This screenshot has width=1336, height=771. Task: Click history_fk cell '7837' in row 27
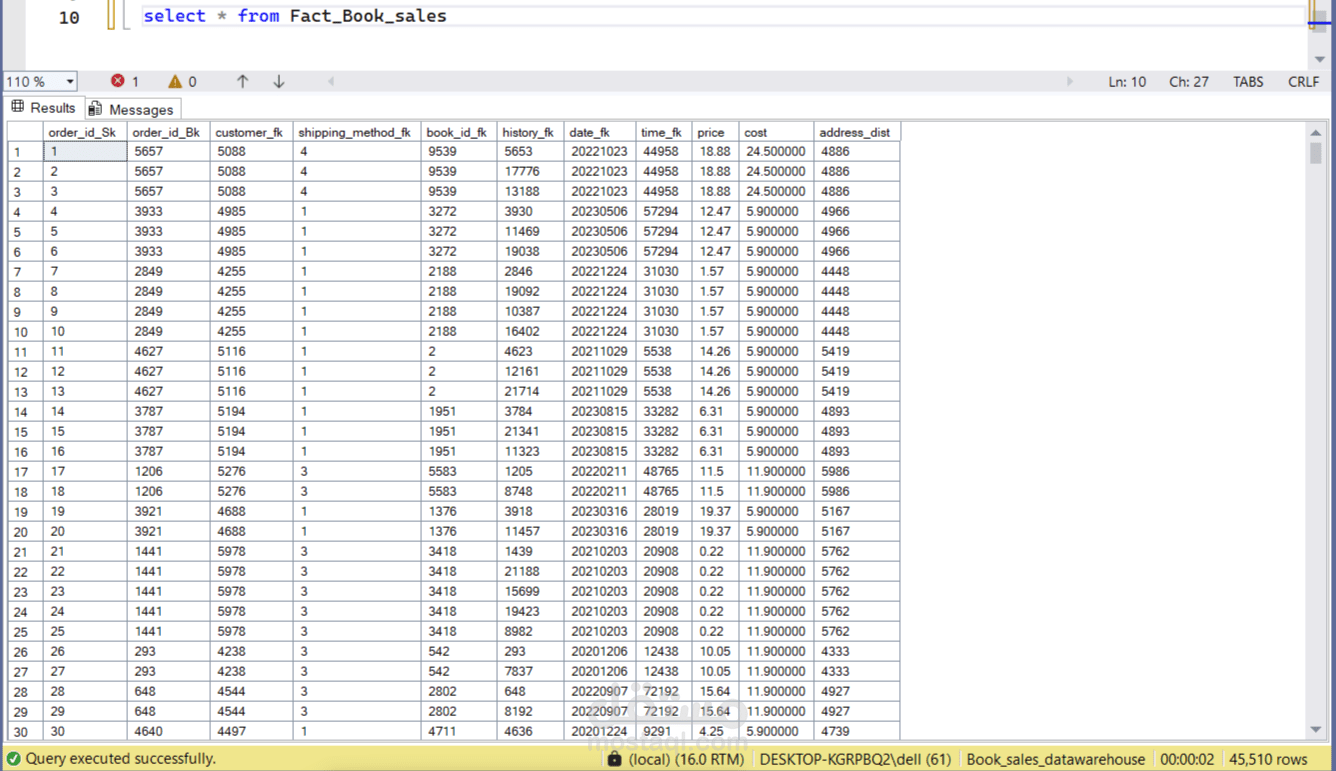pos(530,672)
